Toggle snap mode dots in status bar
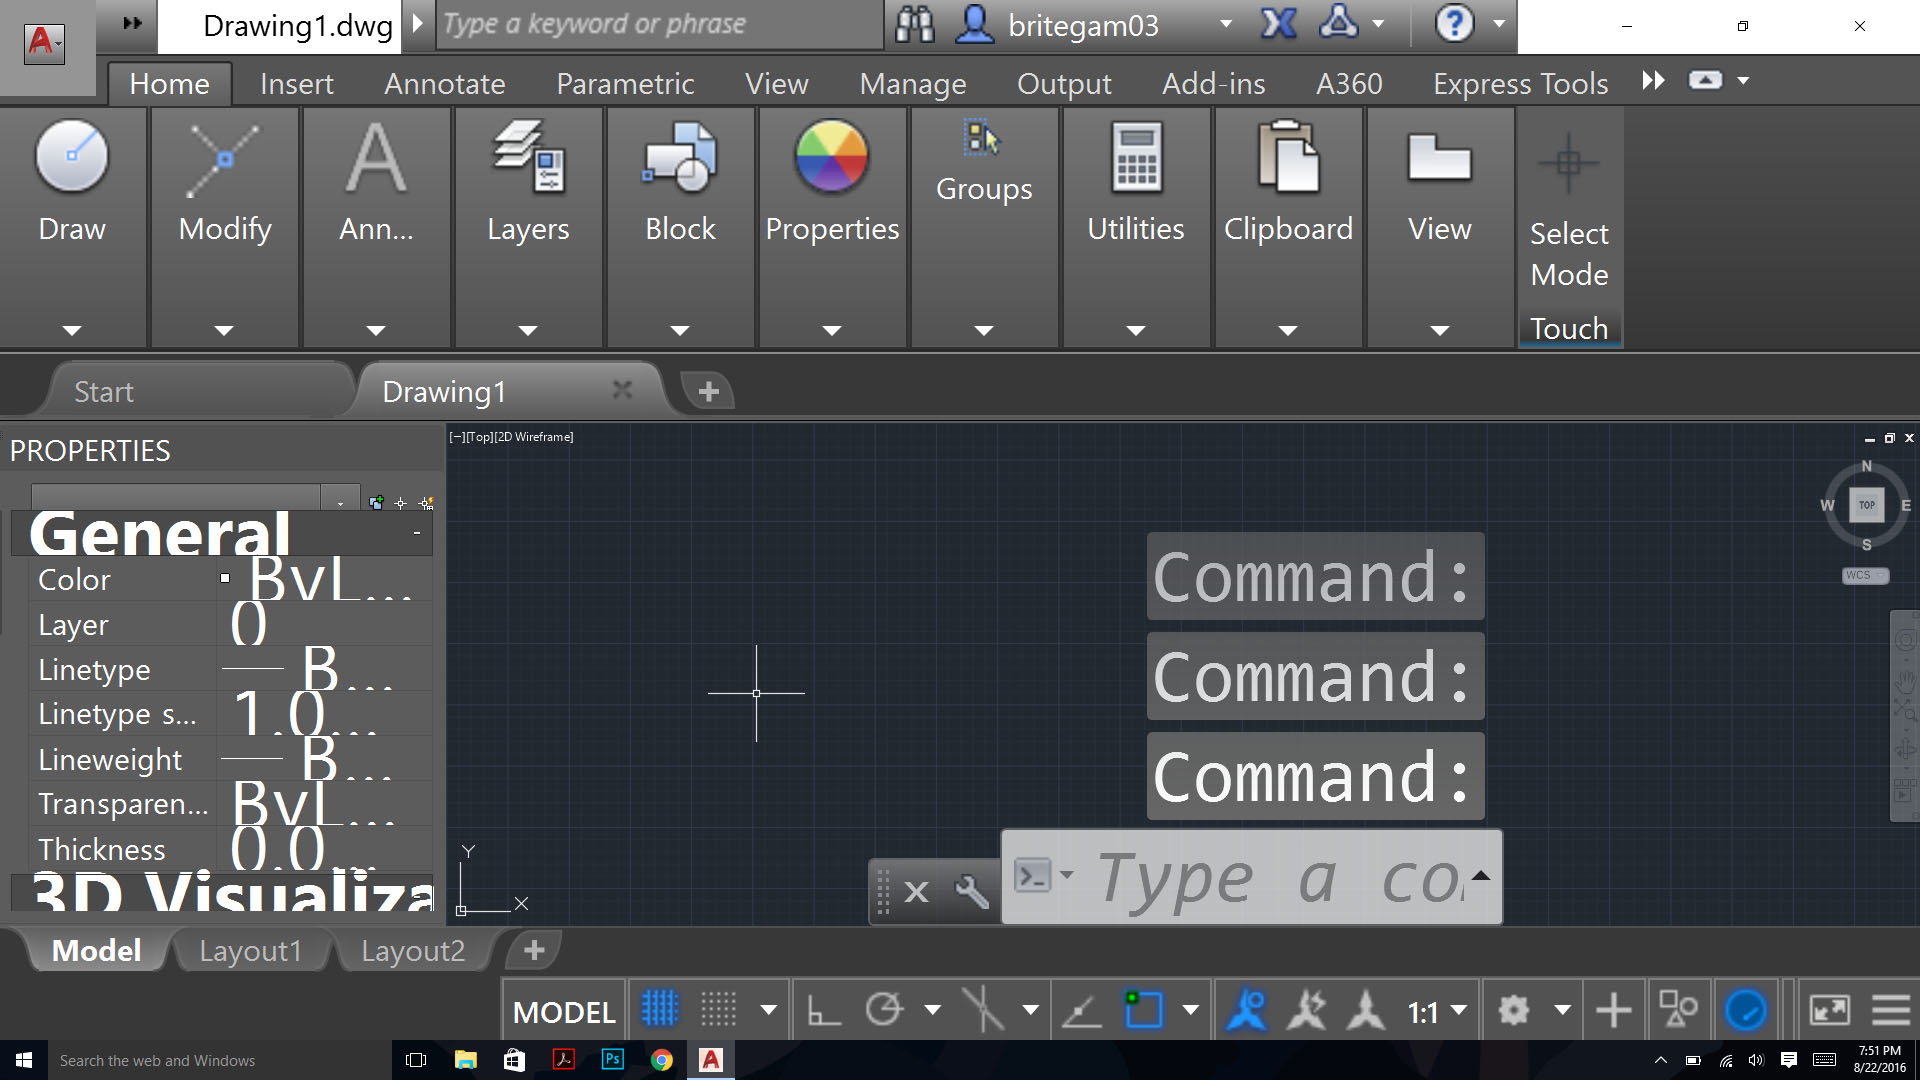 pyautogui.click(x=718, y=1011)
